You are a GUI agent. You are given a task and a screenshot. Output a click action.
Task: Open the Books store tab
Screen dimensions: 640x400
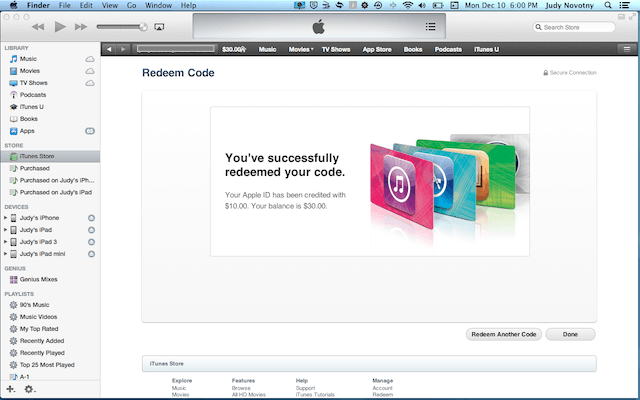(413, 49)
